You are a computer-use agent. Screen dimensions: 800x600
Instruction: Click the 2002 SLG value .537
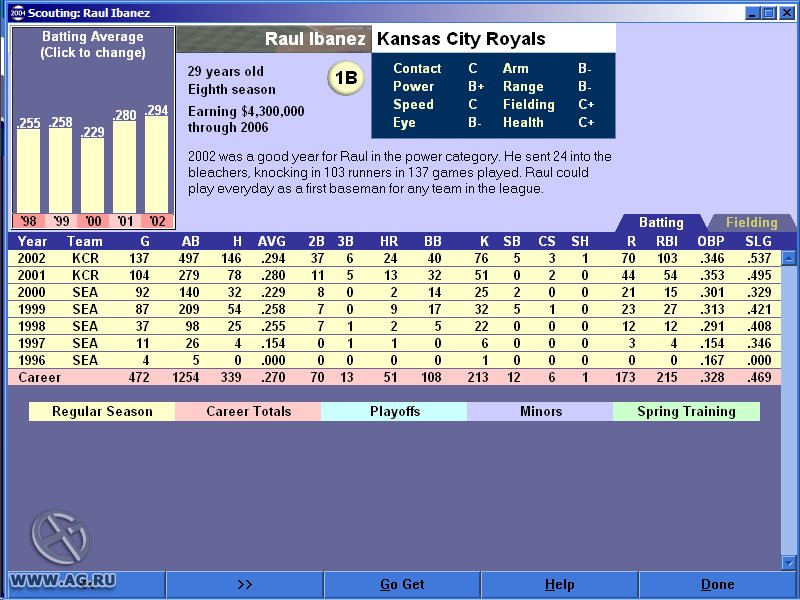pos(759,259)
